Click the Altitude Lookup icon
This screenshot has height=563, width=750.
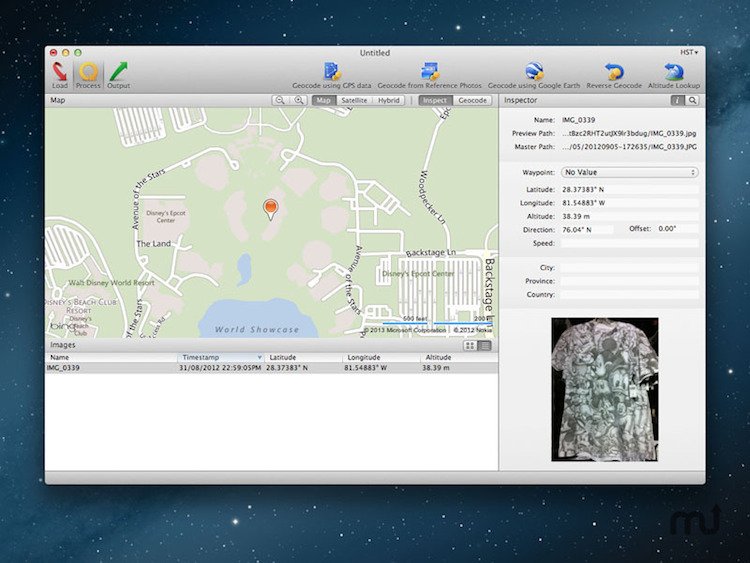pos(673,76)
